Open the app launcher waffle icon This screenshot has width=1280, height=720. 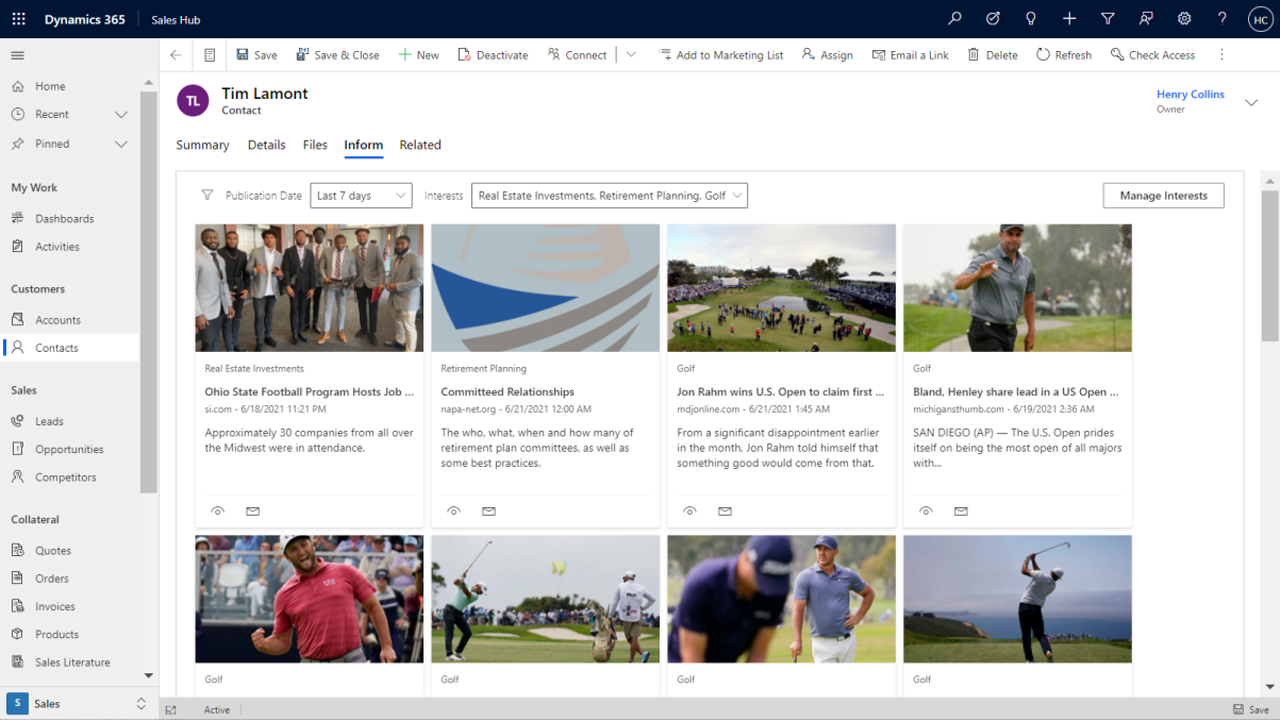[x=18, y=19]
